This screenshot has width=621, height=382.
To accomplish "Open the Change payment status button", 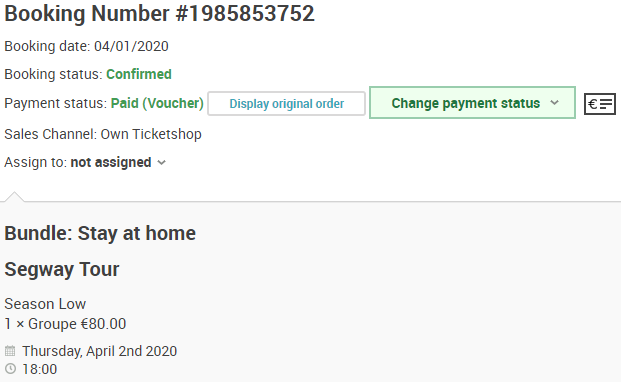I will tap(472, 103).
